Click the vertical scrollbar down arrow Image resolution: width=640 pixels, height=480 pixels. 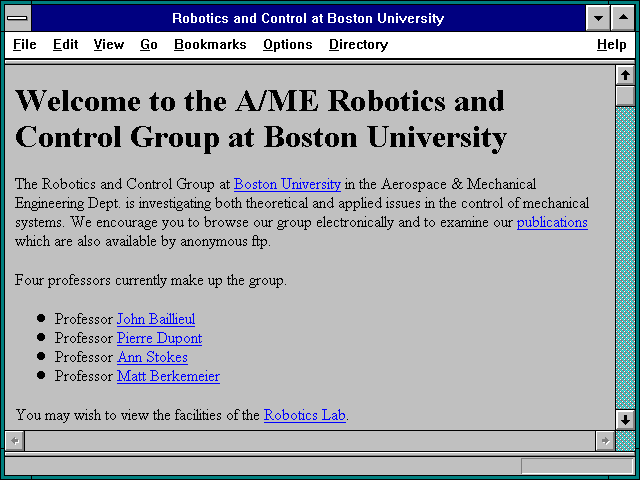click(625, 420)
